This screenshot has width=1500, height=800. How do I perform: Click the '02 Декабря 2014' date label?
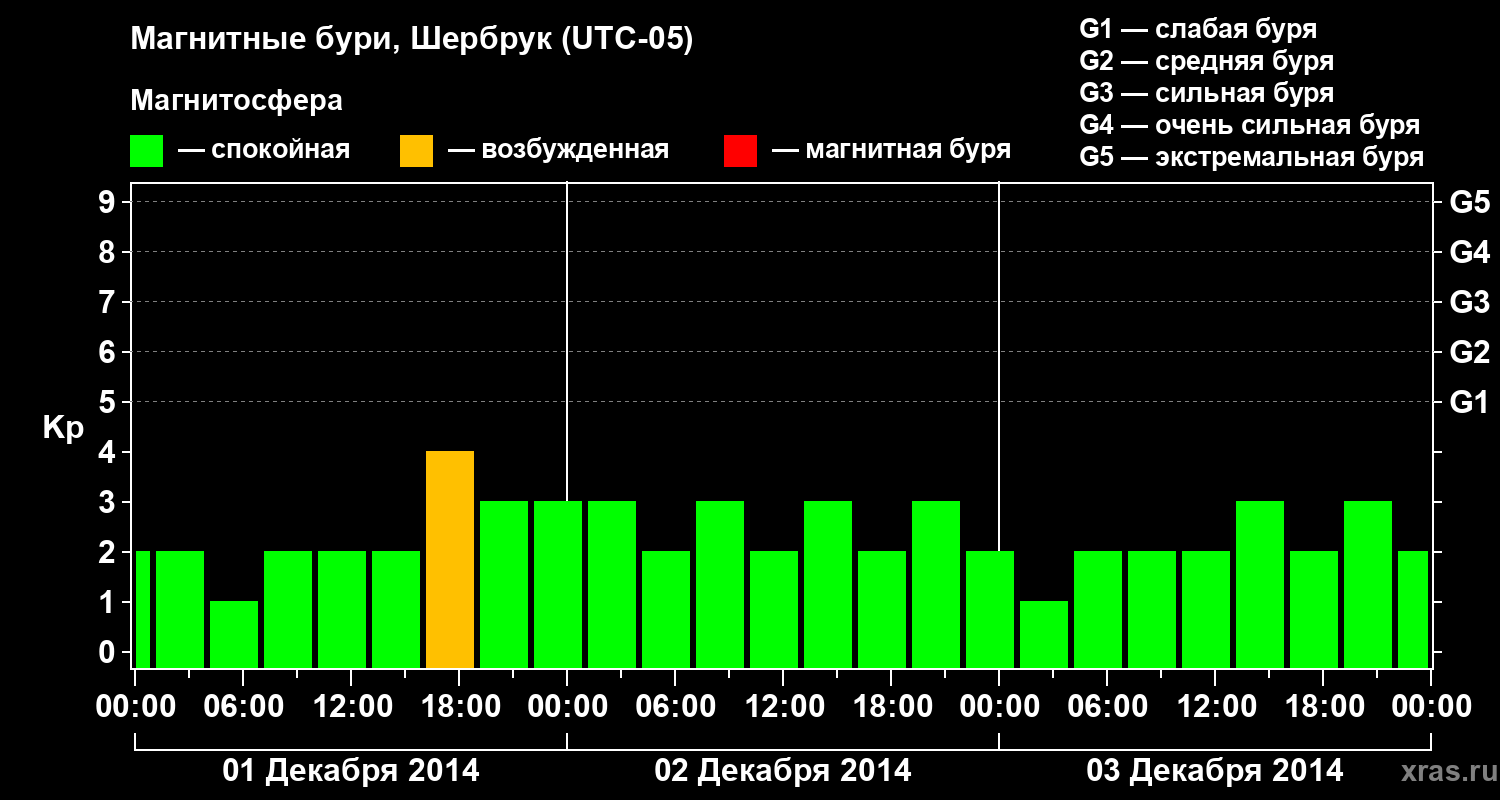pyautogui.click(x=782, y=771)
